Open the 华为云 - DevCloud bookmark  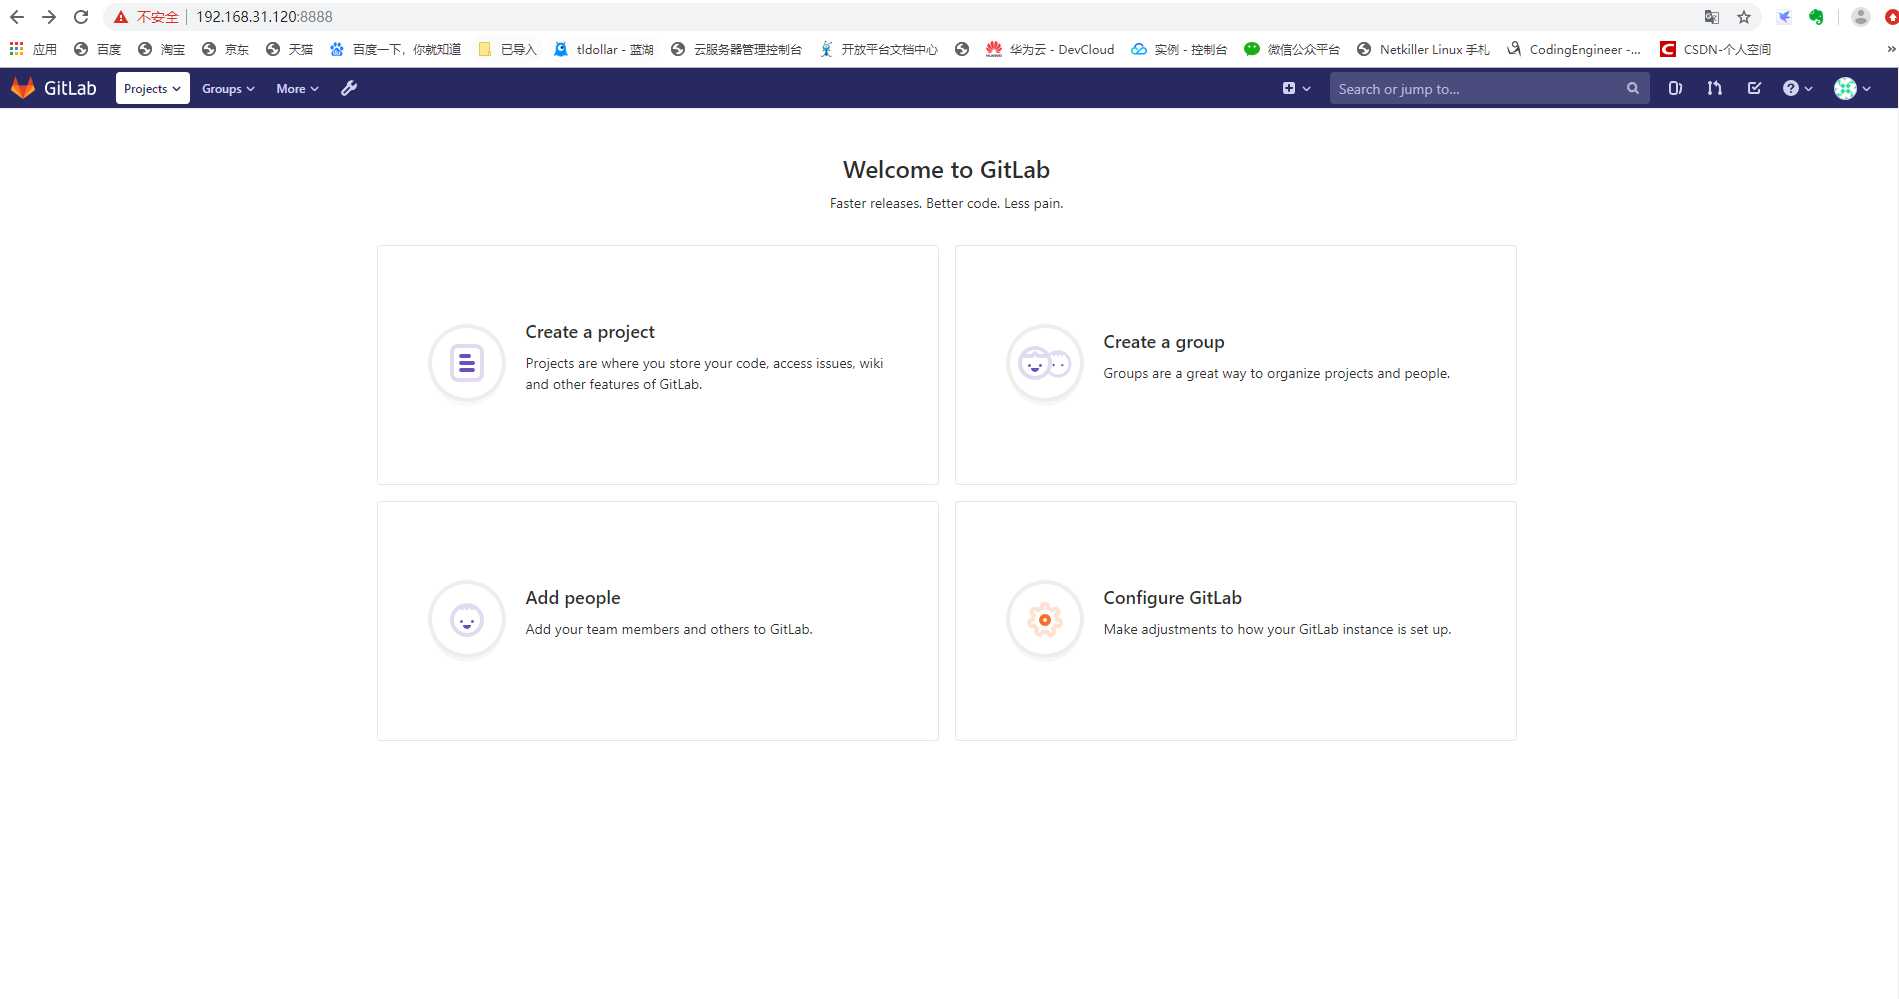[x=1050, y=49]
